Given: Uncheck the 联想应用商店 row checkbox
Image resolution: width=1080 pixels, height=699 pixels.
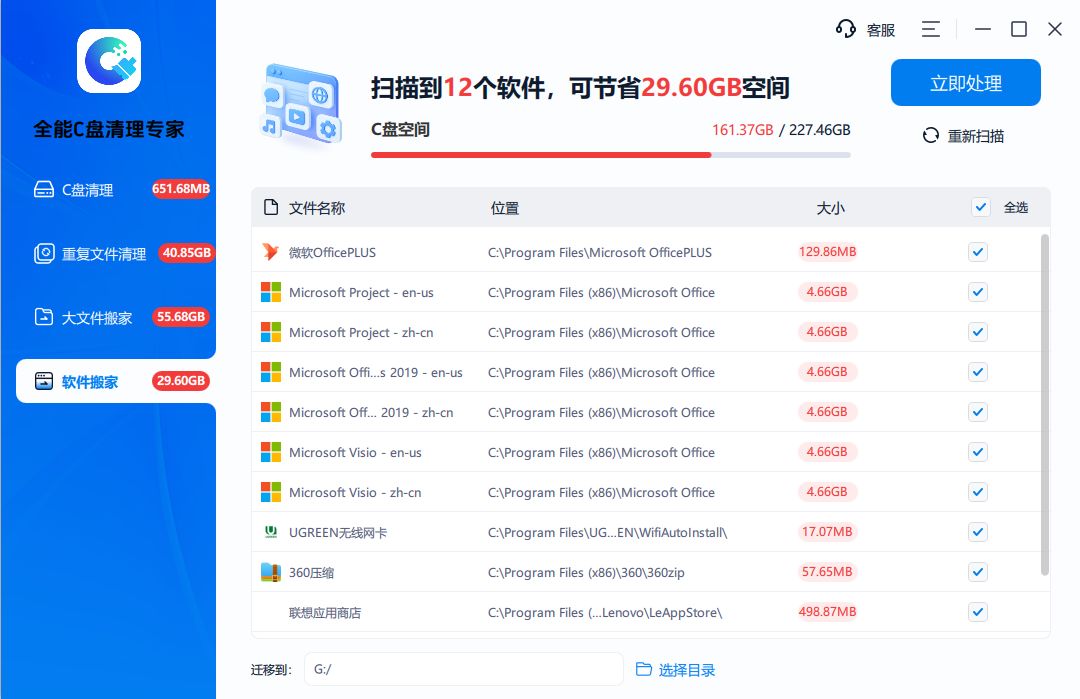Looking at the screenshot, I should 977,612.
